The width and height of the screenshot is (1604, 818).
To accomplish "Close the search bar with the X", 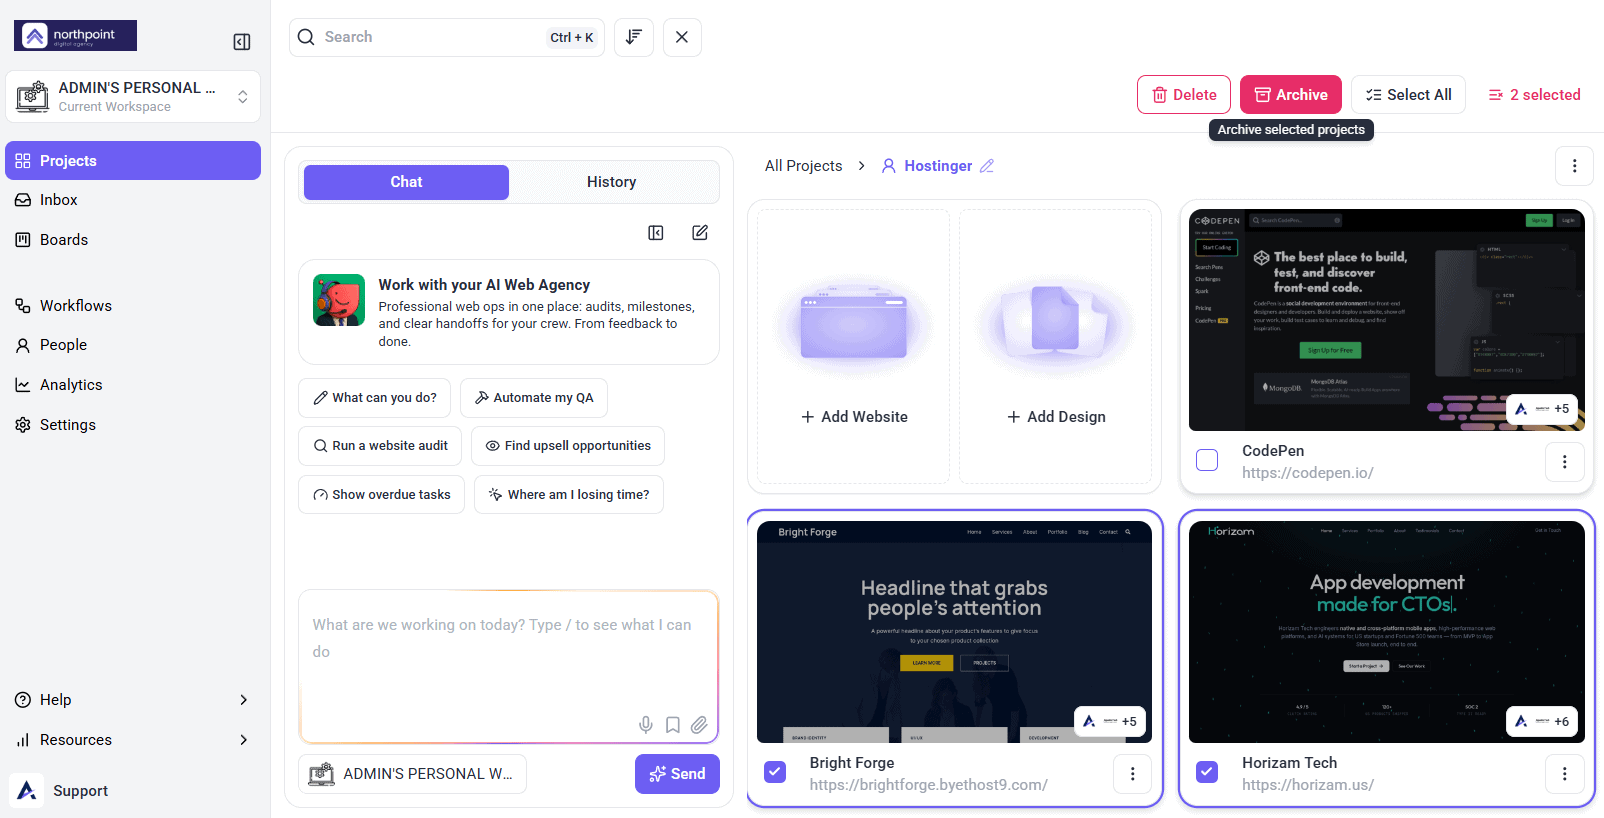I will click(682, 37).
